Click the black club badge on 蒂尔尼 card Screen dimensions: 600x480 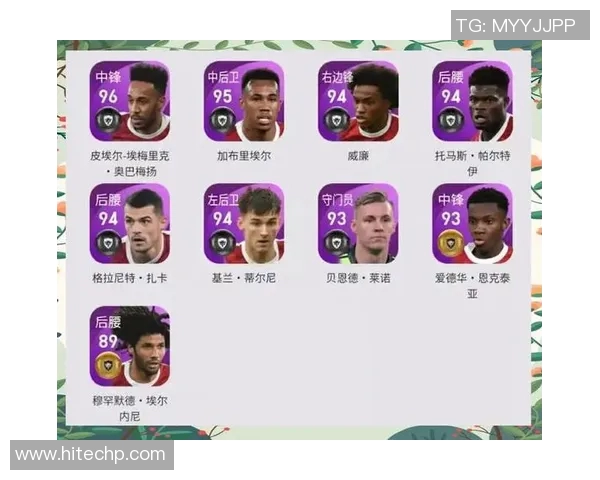coord(222,243)
